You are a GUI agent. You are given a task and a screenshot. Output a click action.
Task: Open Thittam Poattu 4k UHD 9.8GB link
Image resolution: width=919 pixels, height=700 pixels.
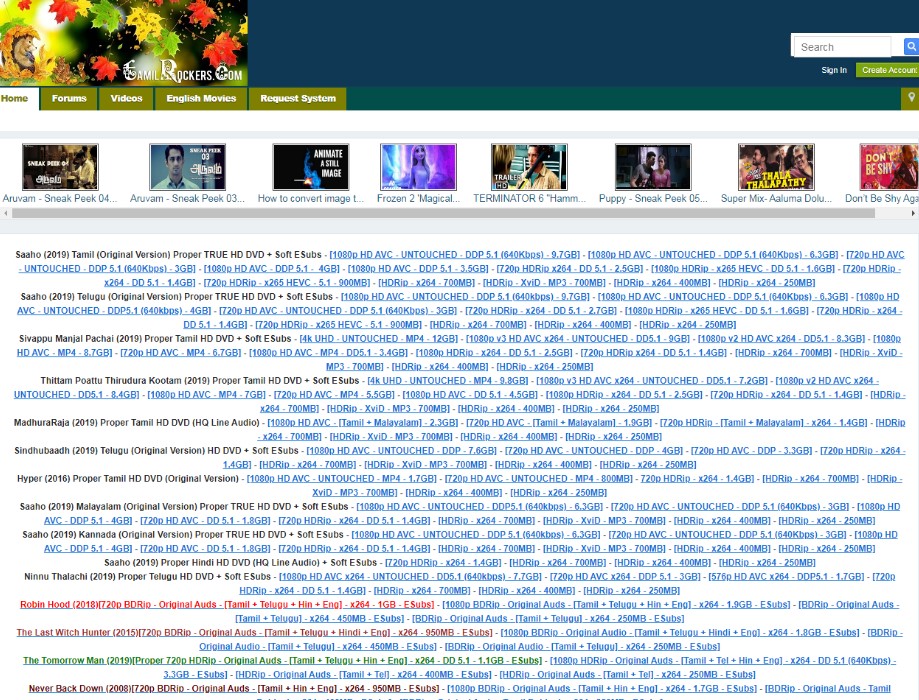[448, 381]
